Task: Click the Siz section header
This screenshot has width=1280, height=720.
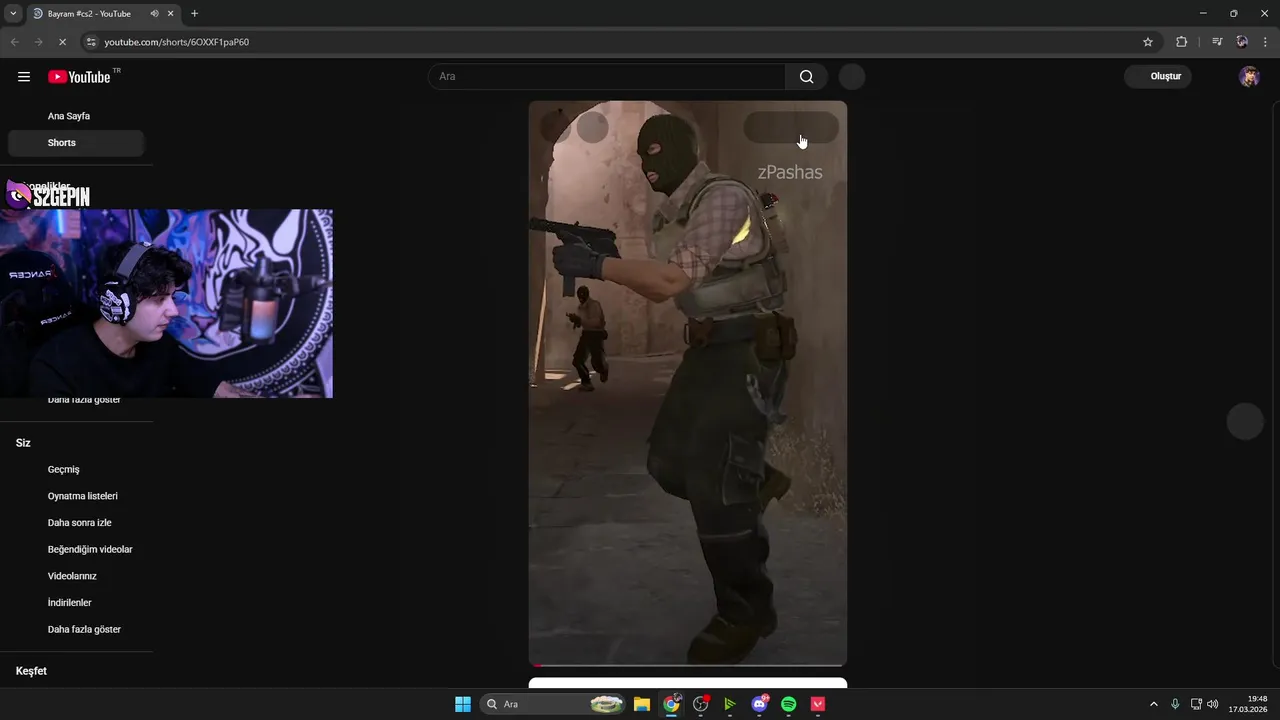Action: (23, 443)
